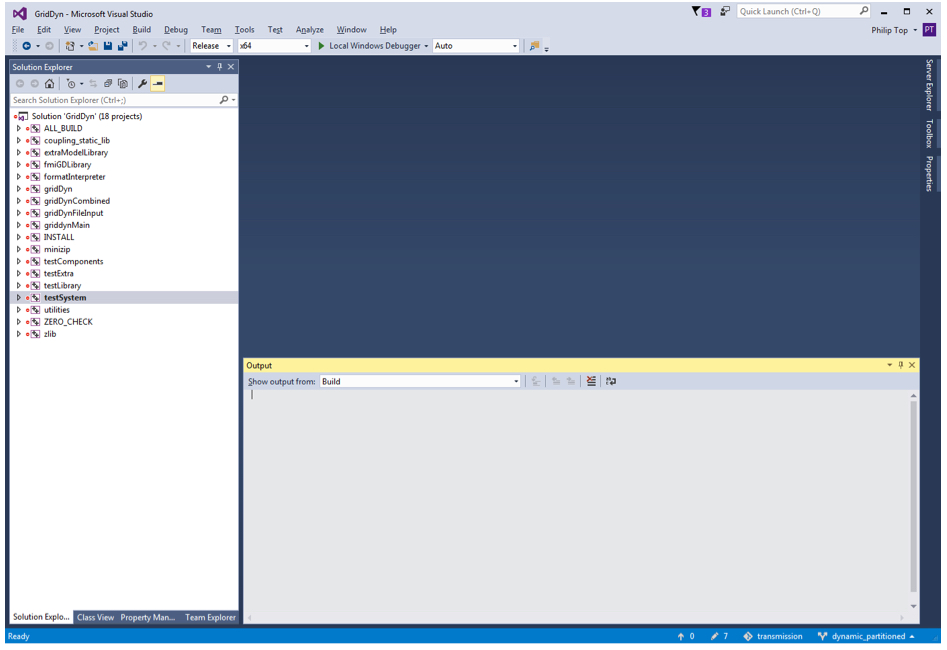Image resolution: width=947 pixels, height=650 pixels.
Task: Click the Solution Explorer Home icon
Action: [50, 84]
